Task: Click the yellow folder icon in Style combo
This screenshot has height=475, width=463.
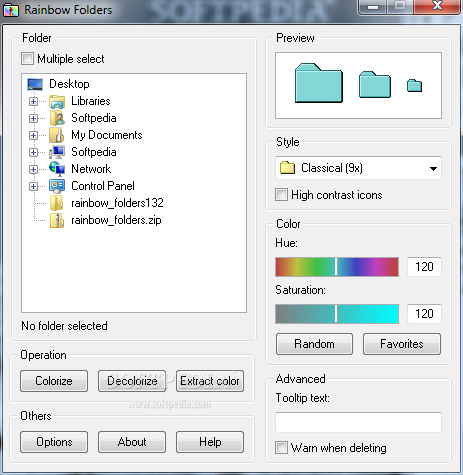Action: [287, 168]
